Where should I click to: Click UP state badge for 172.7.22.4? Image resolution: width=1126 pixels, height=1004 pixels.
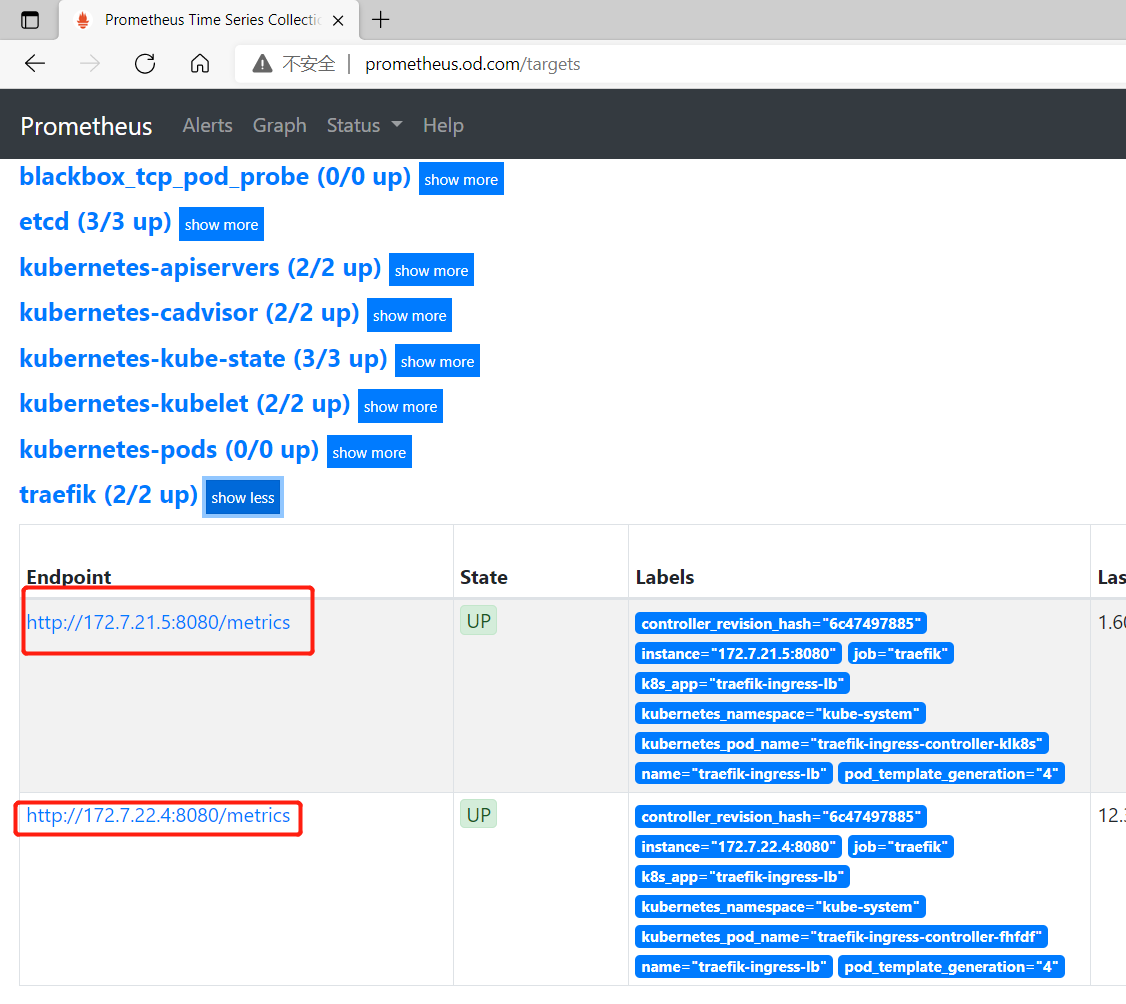(x=478, y=814)
